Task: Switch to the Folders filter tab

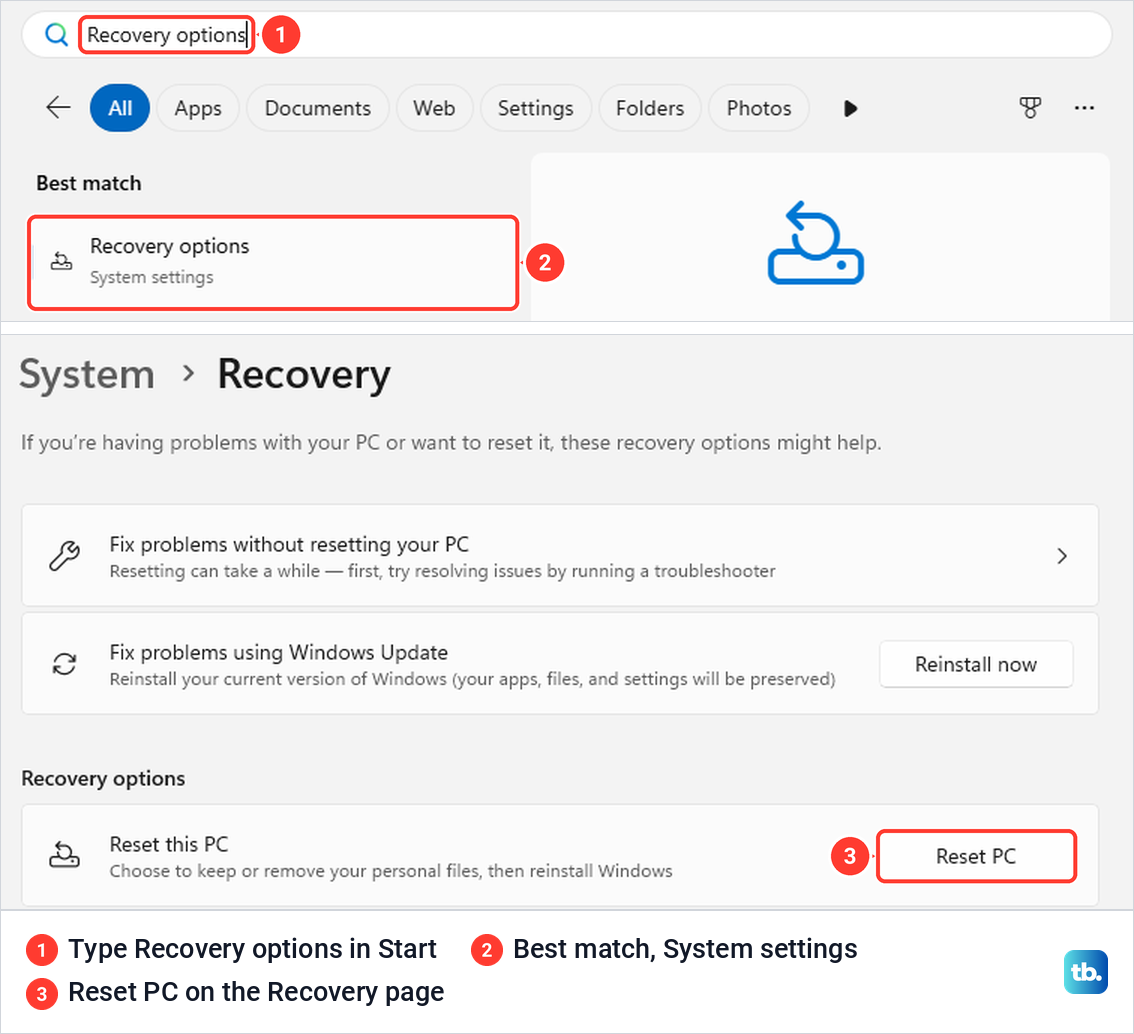Action: pos(649,108)
